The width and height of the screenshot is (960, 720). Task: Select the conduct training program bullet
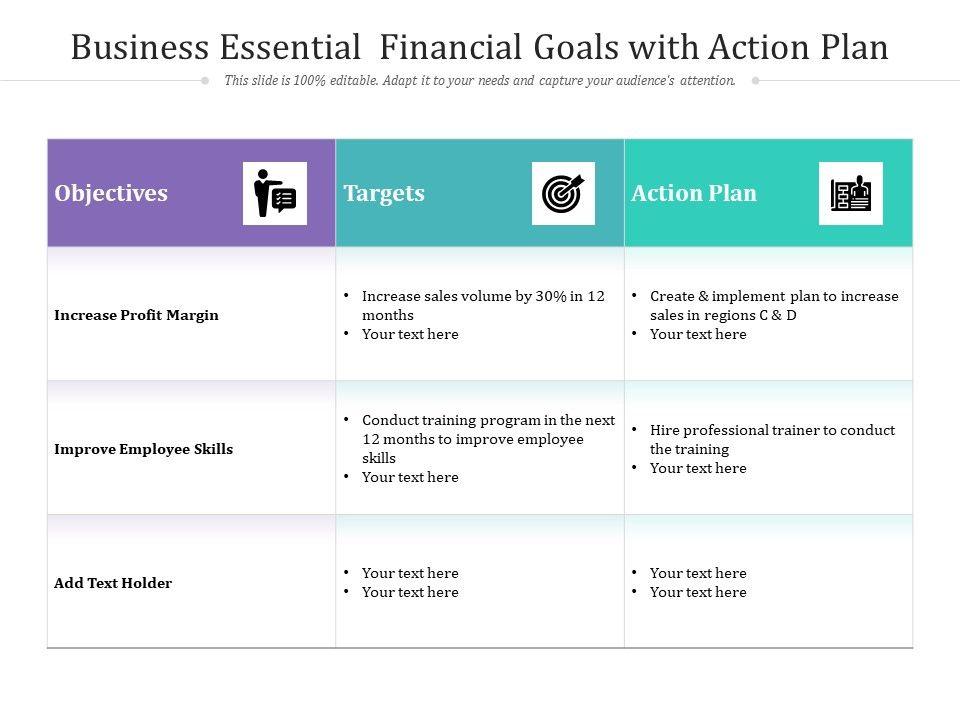(488, 439)
